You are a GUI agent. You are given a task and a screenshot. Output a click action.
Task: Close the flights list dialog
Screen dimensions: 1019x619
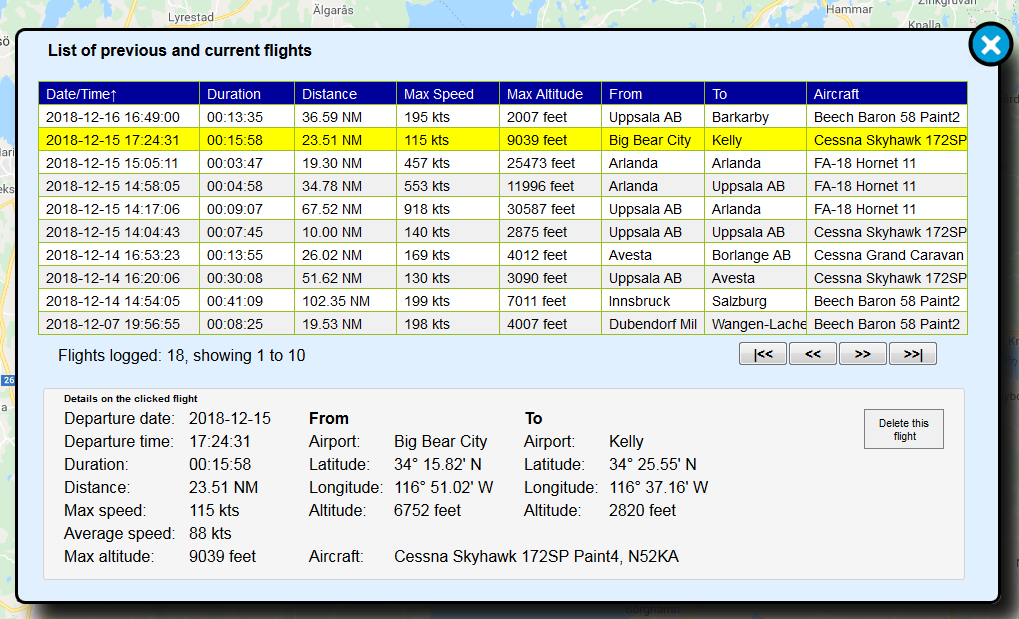[x=989, y=43]
